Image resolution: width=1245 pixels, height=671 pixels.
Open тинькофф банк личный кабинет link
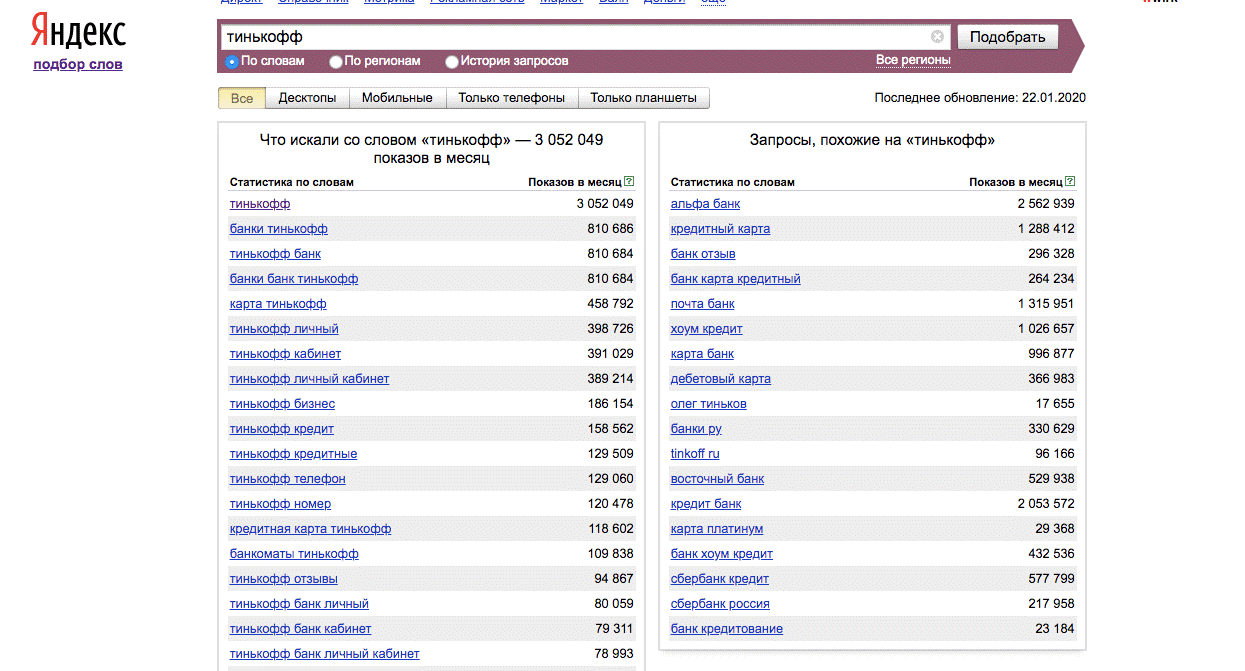(x=324, y=654)
